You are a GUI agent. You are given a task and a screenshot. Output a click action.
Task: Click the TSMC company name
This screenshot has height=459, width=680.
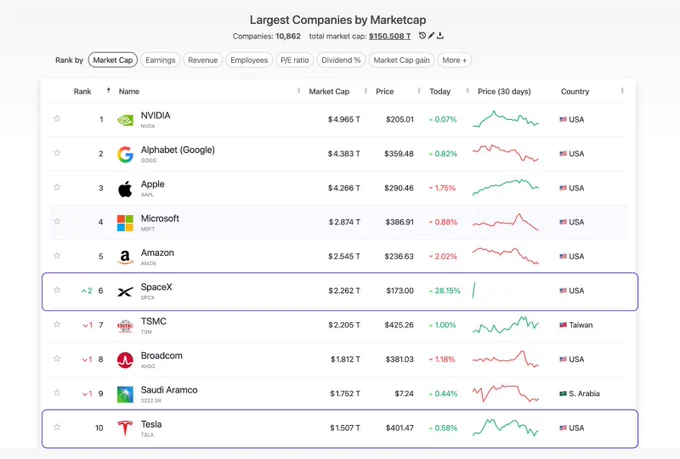point(154,321)
